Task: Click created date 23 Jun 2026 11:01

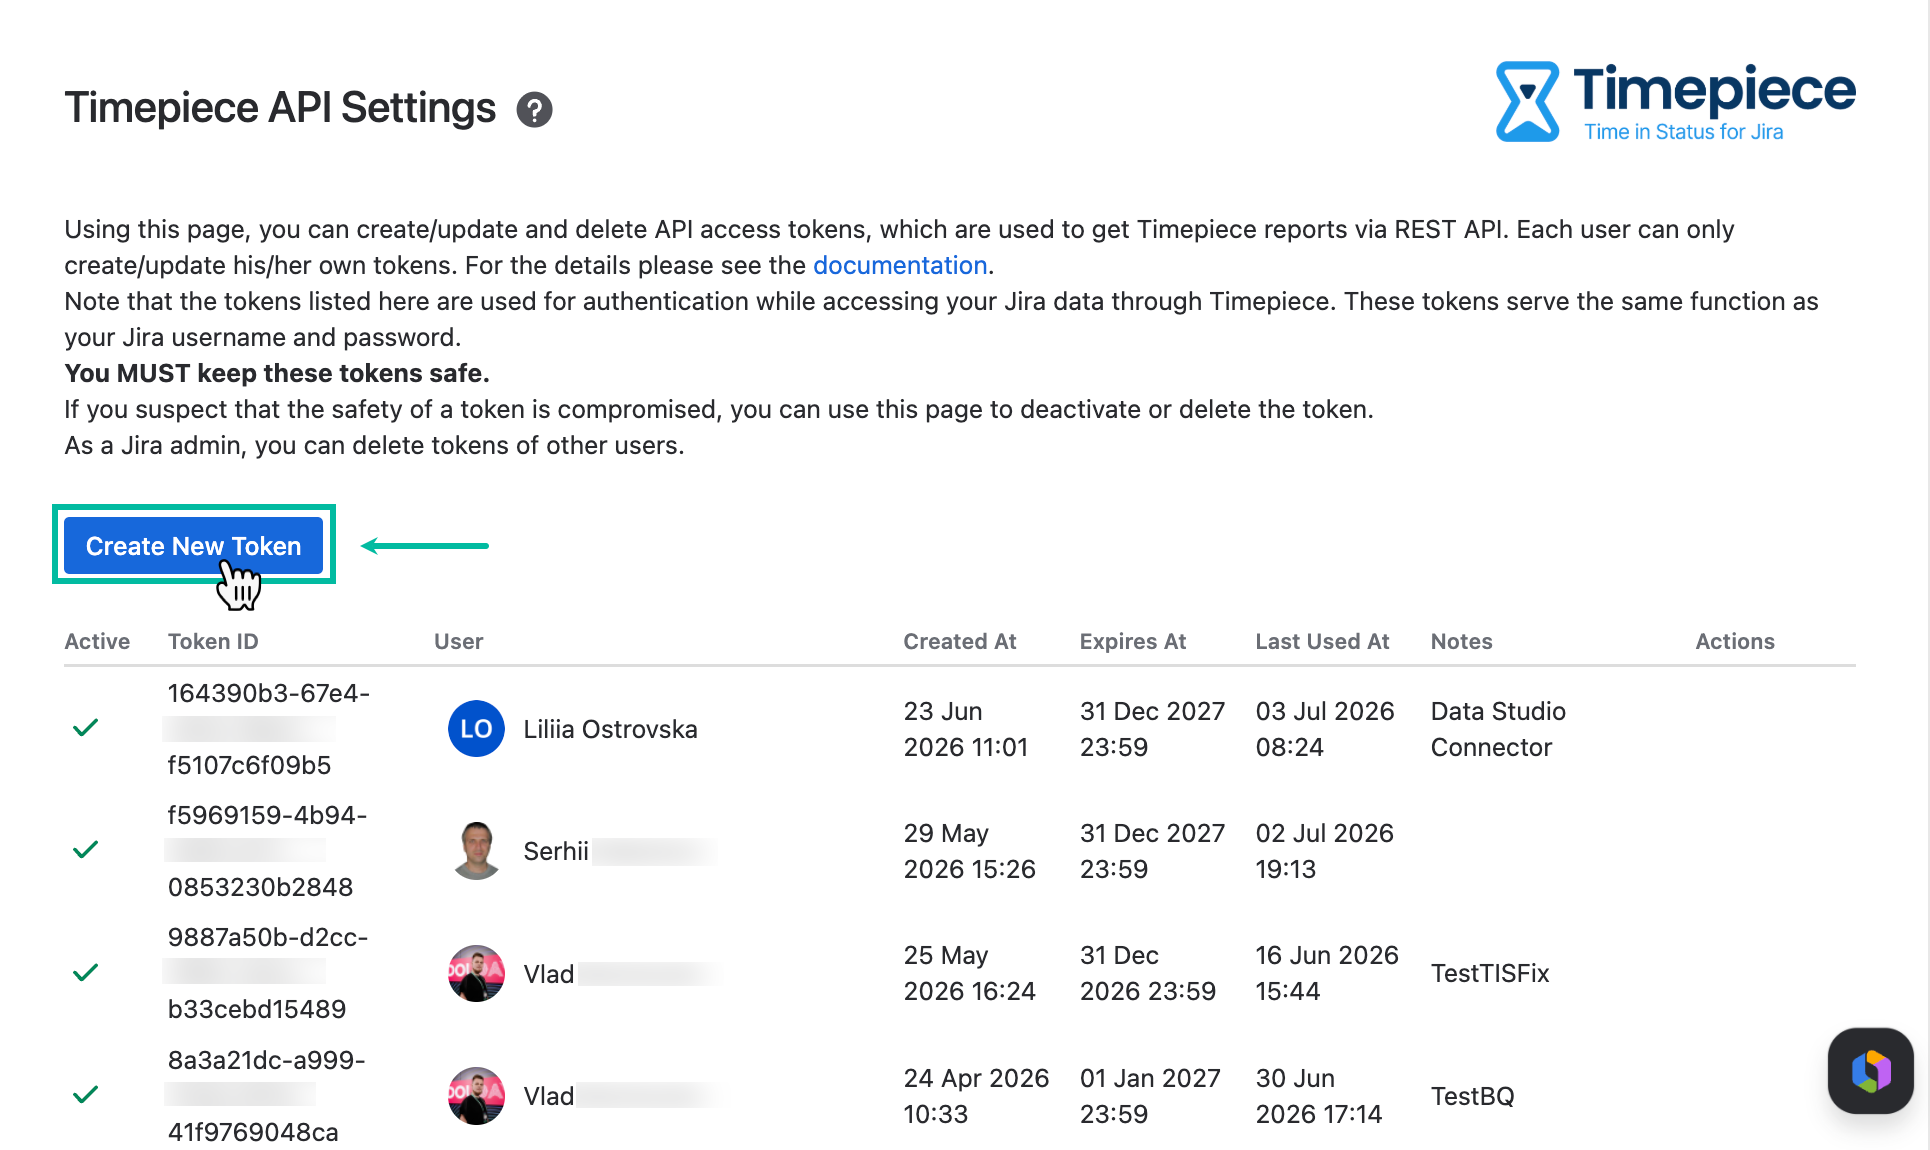Action: (x=966, y=729)
